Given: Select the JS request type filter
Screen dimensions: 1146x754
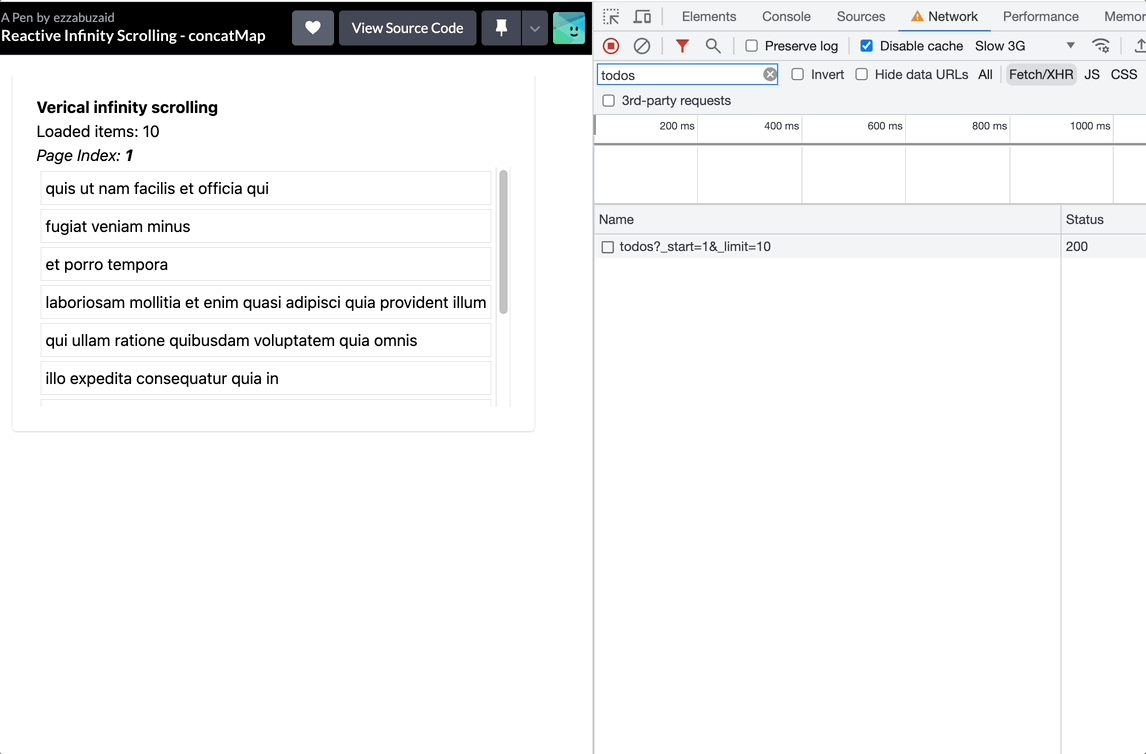Looking at the screenshot, I should click(1092, 75).
